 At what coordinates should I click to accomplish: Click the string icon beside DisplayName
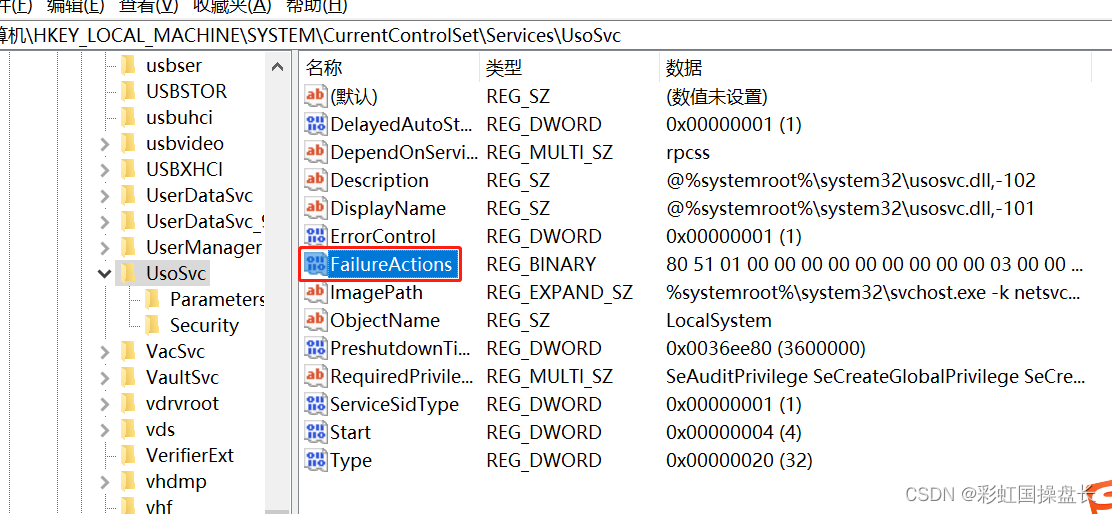pyautogui.click(x=316, y=208)
